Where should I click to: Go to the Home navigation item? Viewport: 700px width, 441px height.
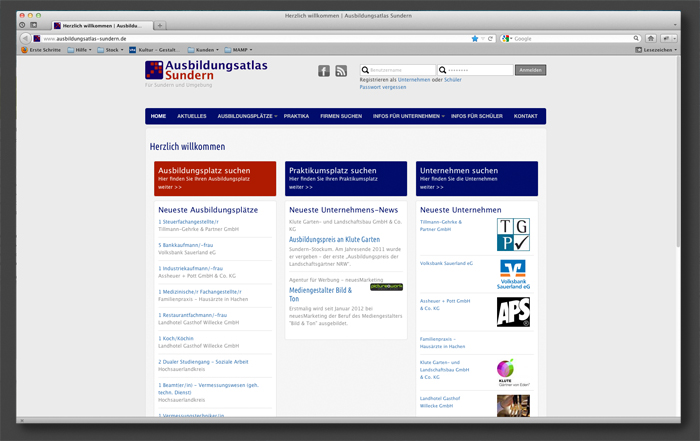(158, 116)
